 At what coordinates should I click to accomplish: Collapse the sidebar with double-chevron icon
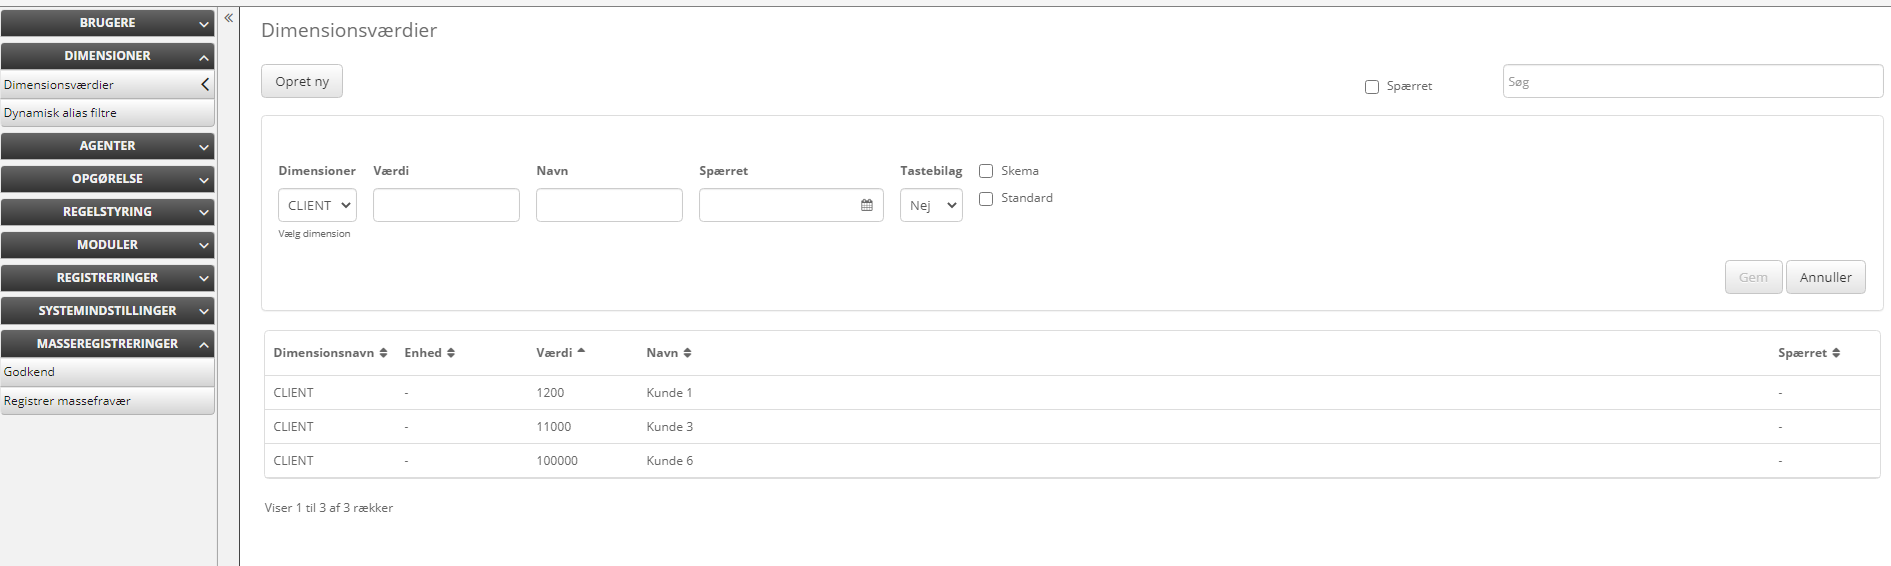pos(228,18)
